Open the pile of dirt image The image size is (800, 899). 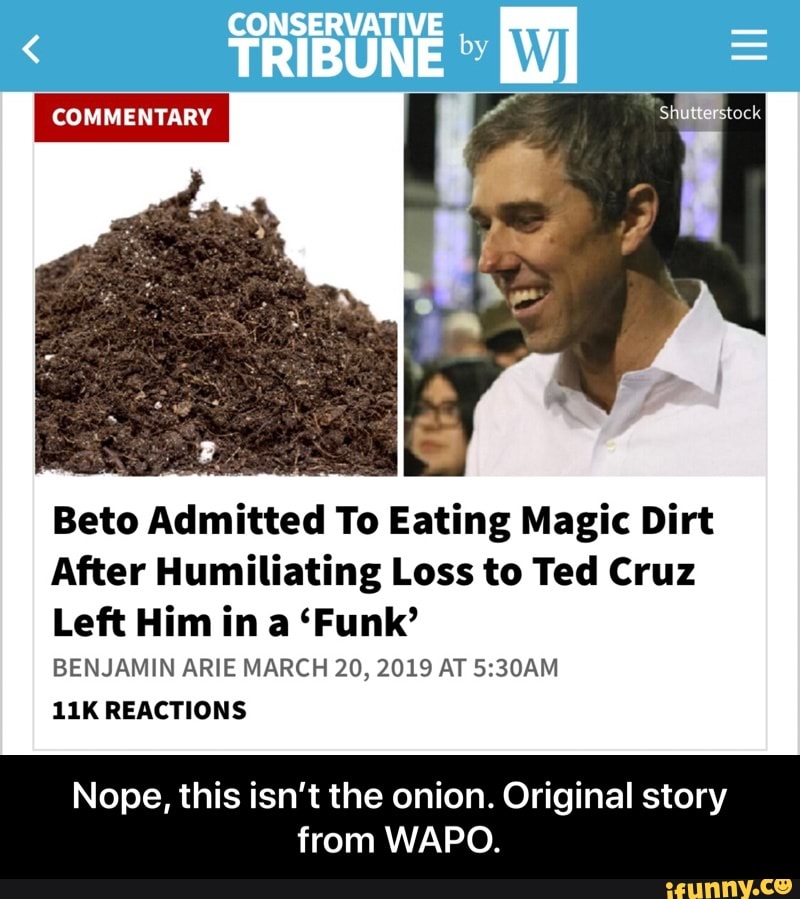click(215, 330)
